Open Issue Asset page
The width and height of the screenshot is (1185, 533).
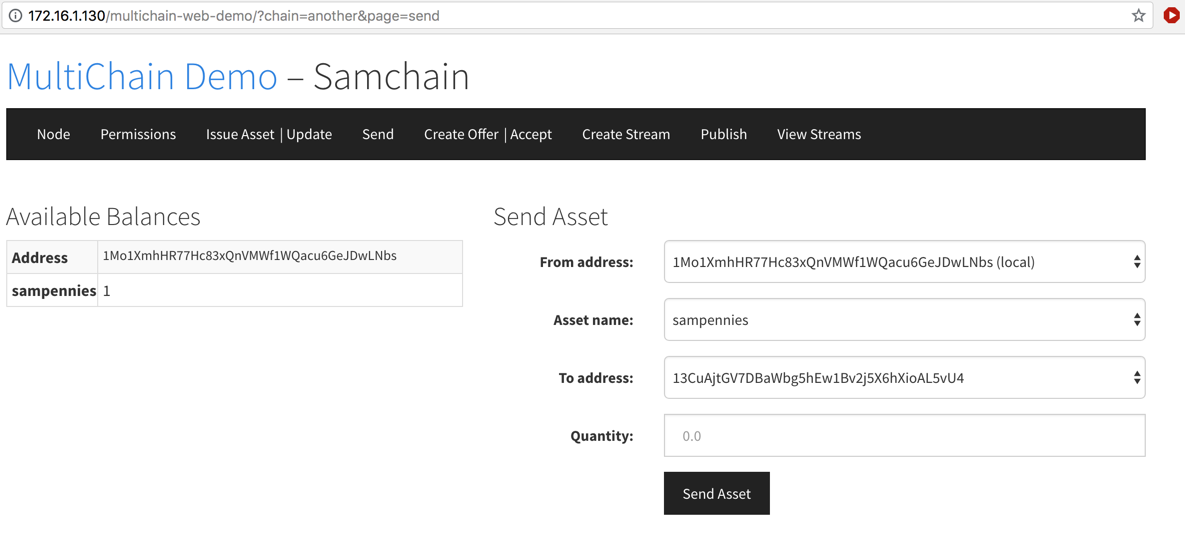[240, 134]
